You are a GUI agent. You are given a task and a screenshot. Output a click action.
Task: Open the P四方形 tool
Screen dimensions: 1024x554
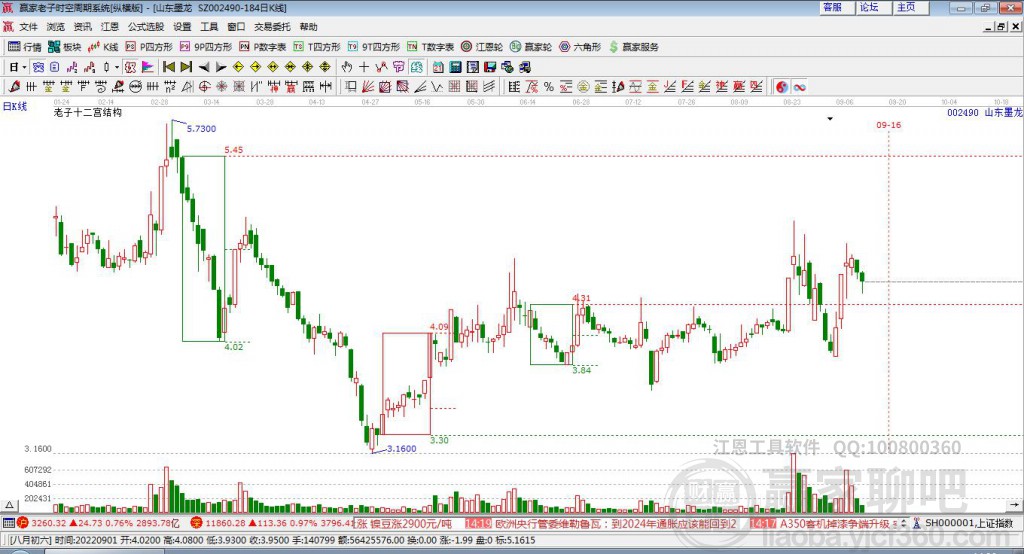pos(149,47)
